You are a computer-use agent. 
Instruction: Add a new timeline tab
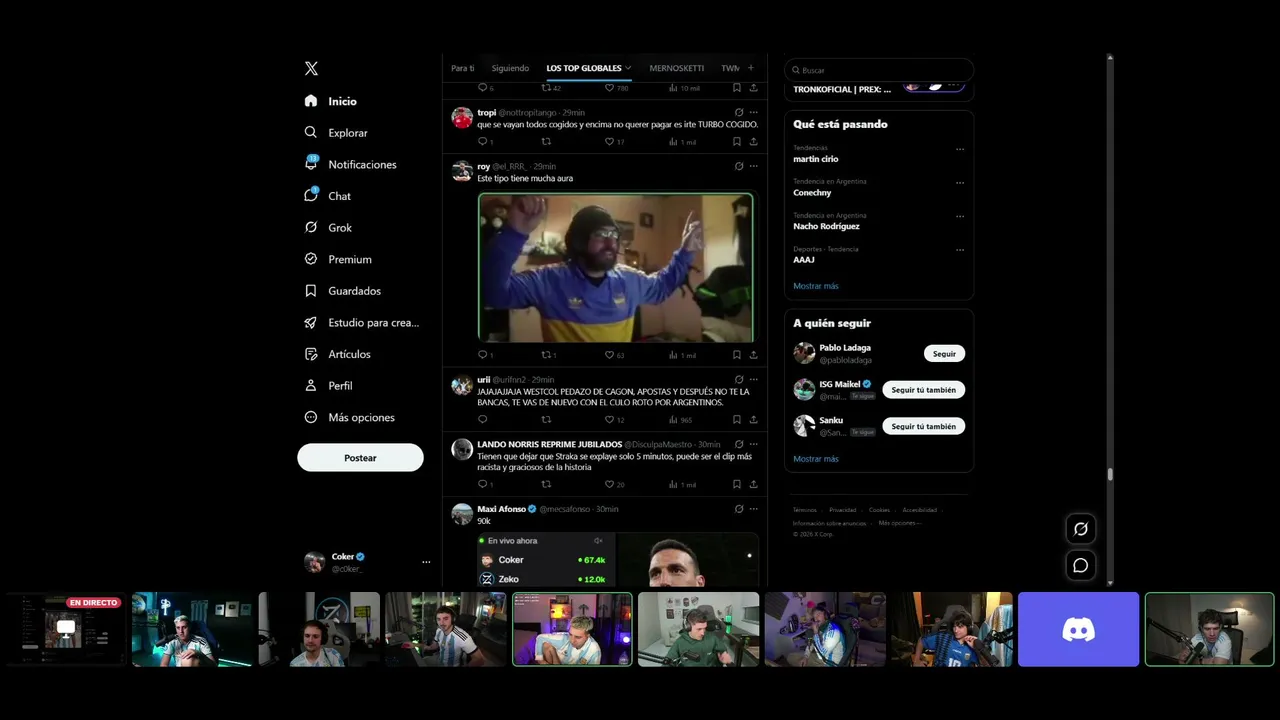click(x=751, y=68)
